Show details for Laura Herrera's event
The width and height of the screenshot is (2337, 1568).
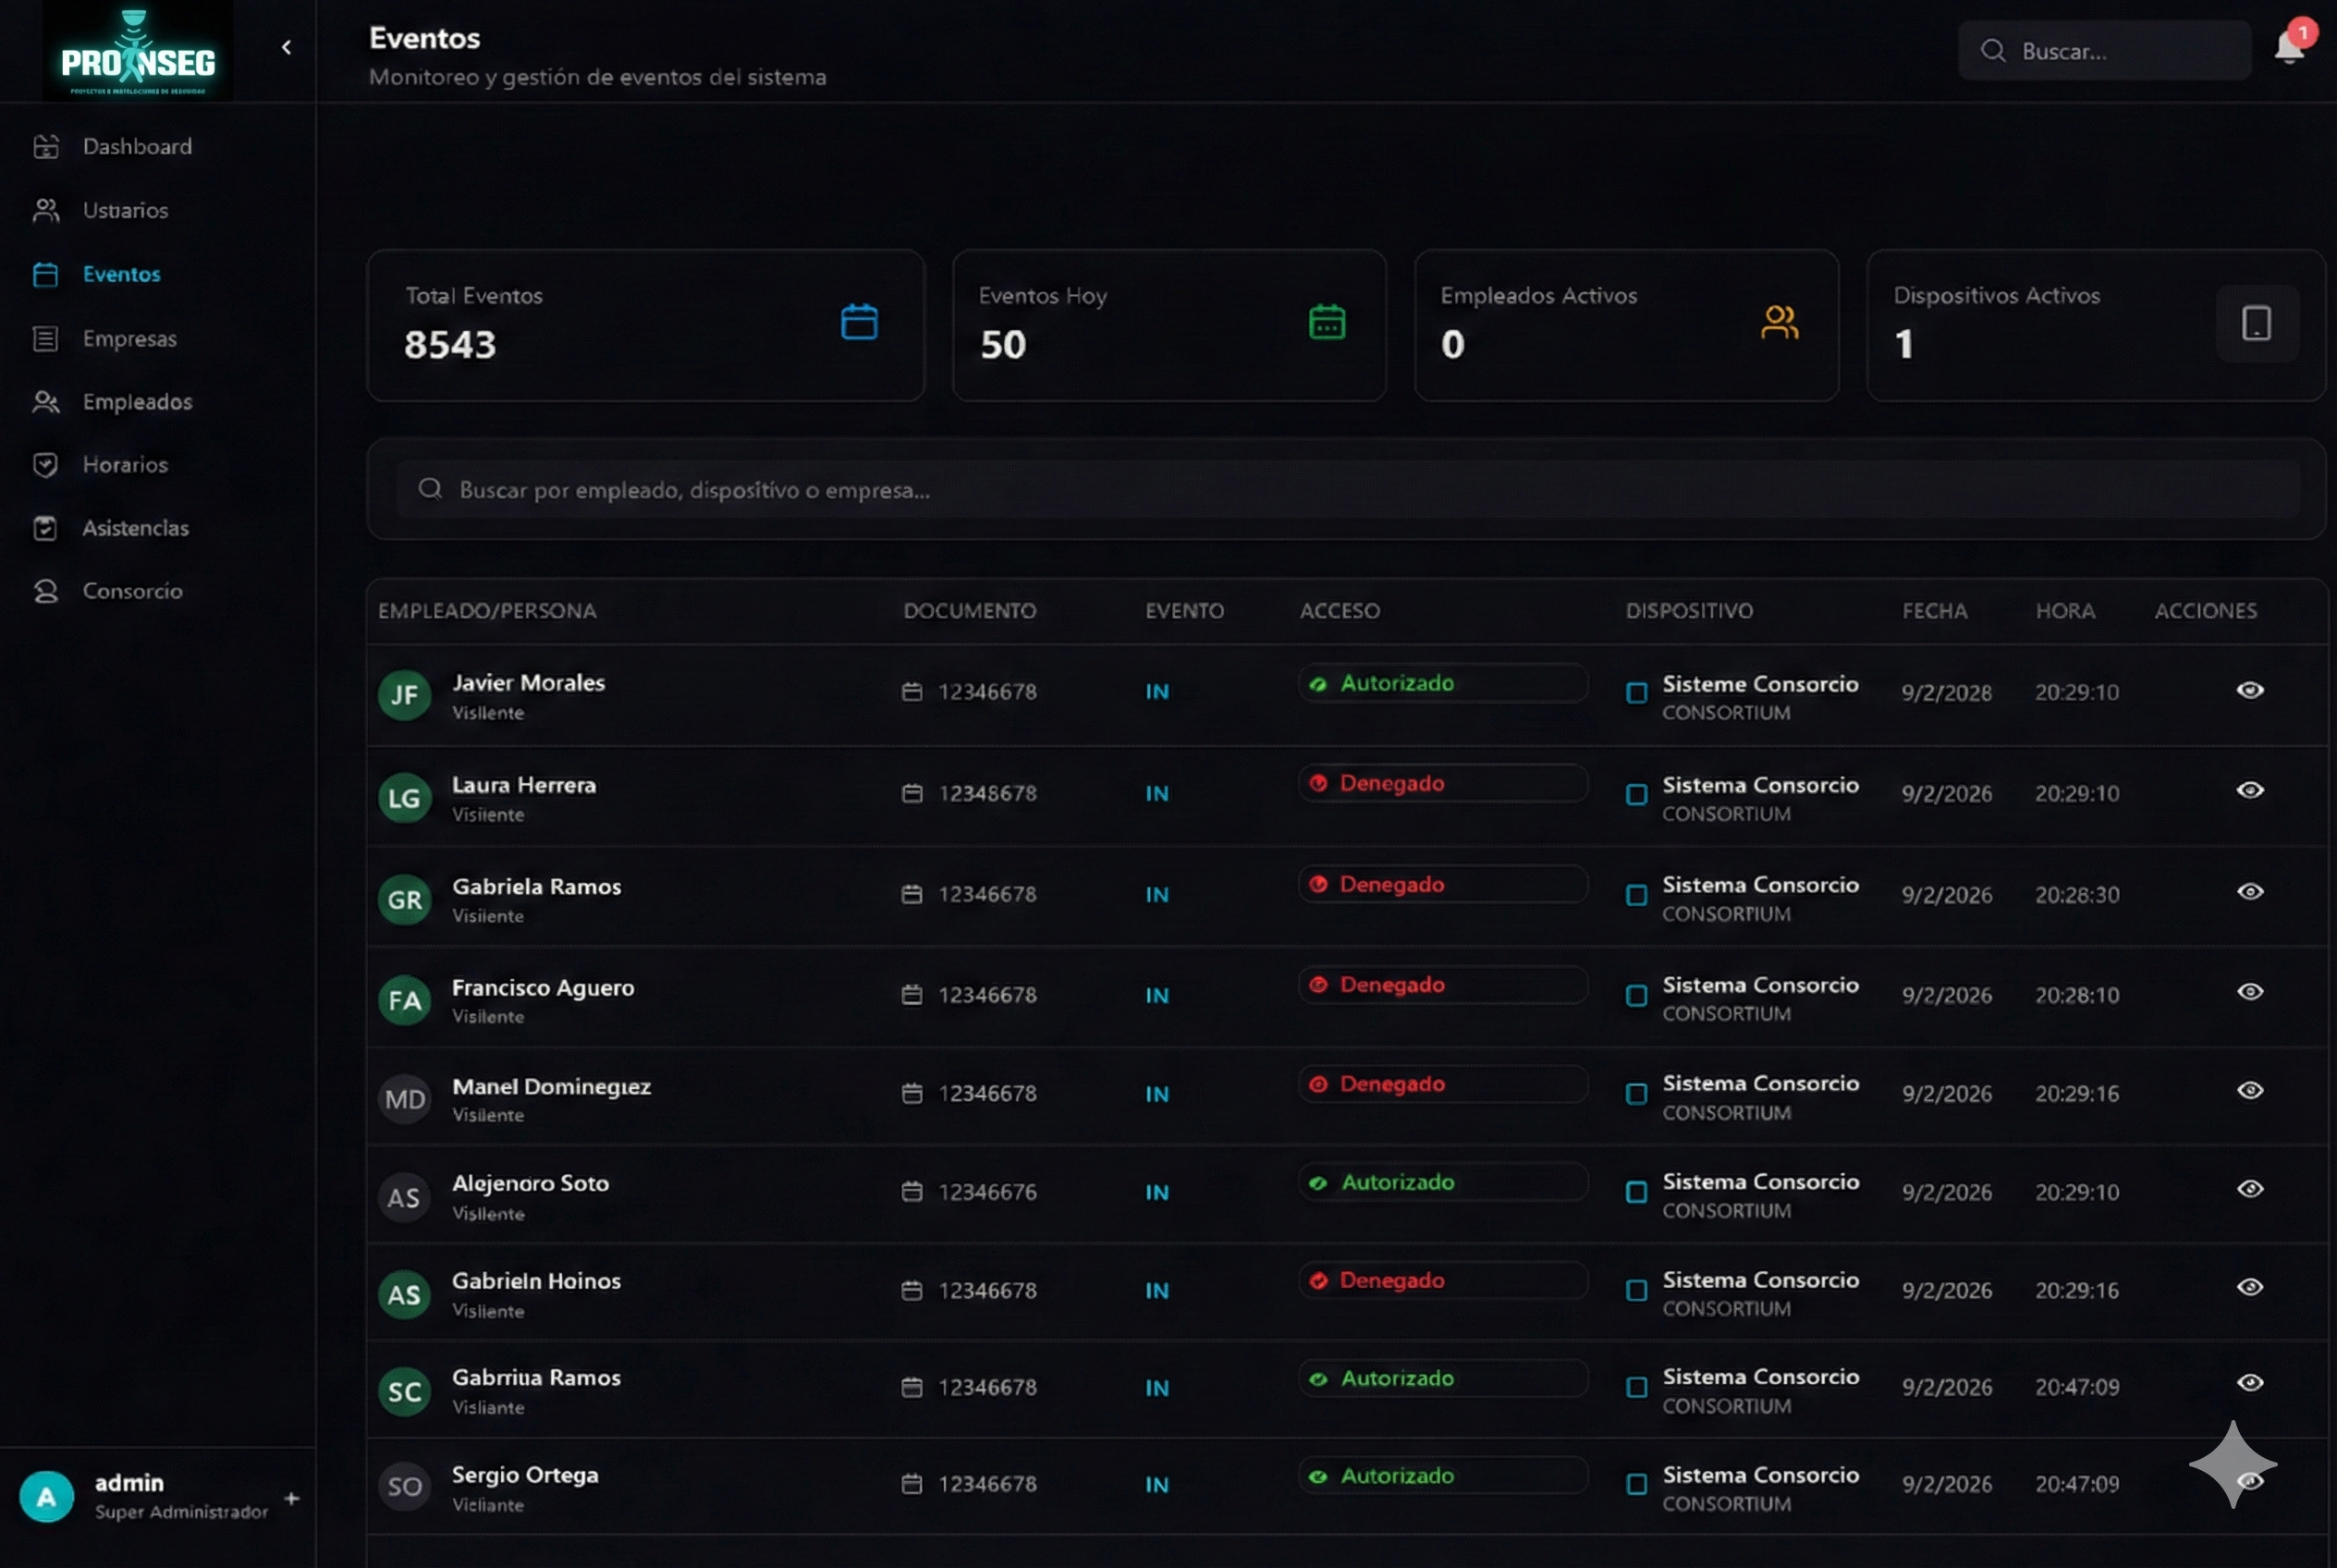(2249, 790)
